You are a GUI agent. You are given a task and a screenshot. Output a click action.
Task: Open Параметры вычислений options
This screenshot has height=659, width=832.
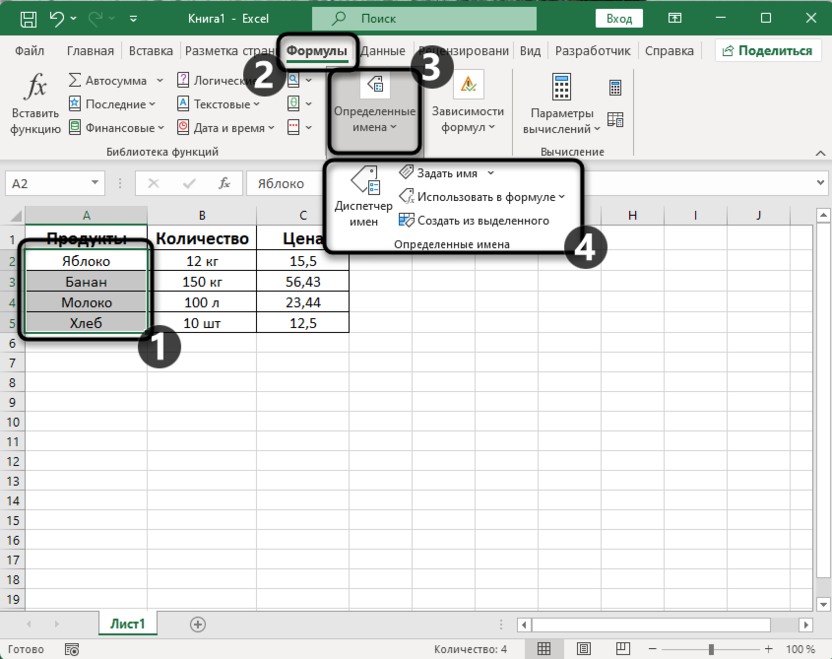click(561, 104)
